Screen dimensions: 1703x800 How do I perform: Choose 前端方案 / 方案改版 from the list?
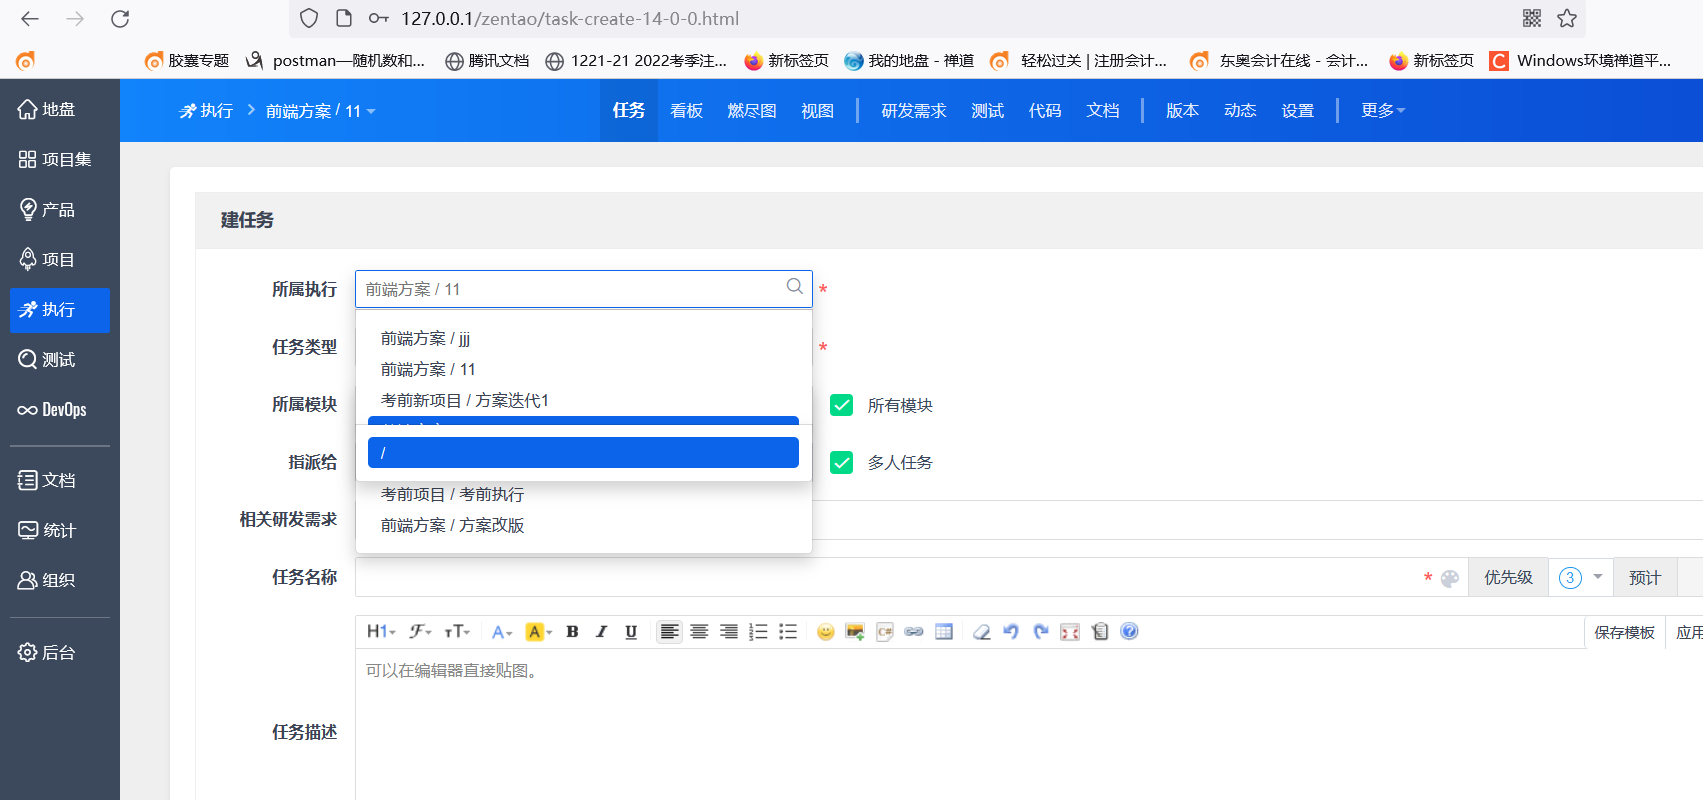pyautogui.click(x=452, y=525)
